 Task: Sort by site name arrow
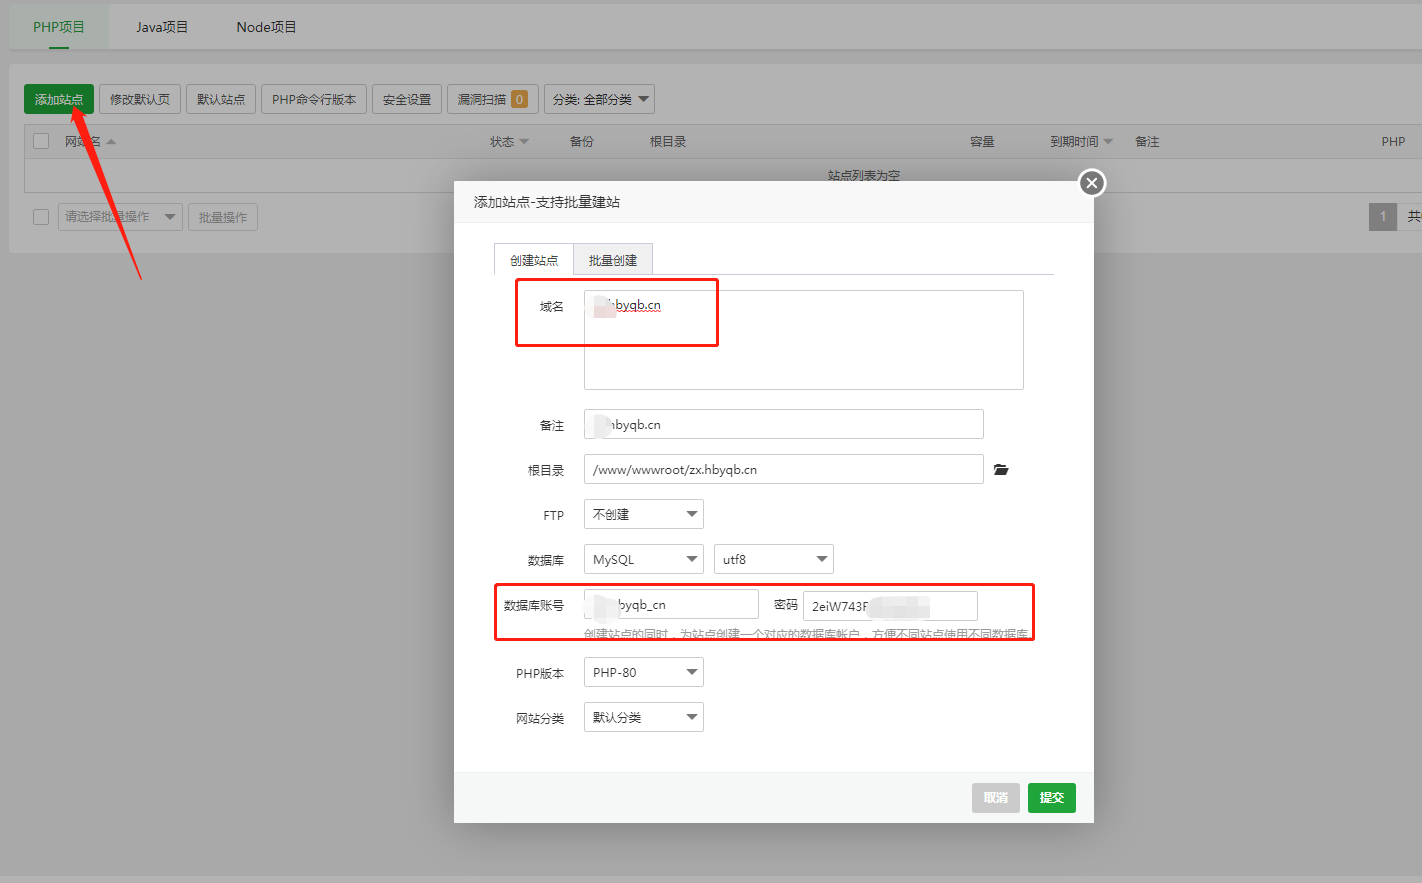[111, 142]
